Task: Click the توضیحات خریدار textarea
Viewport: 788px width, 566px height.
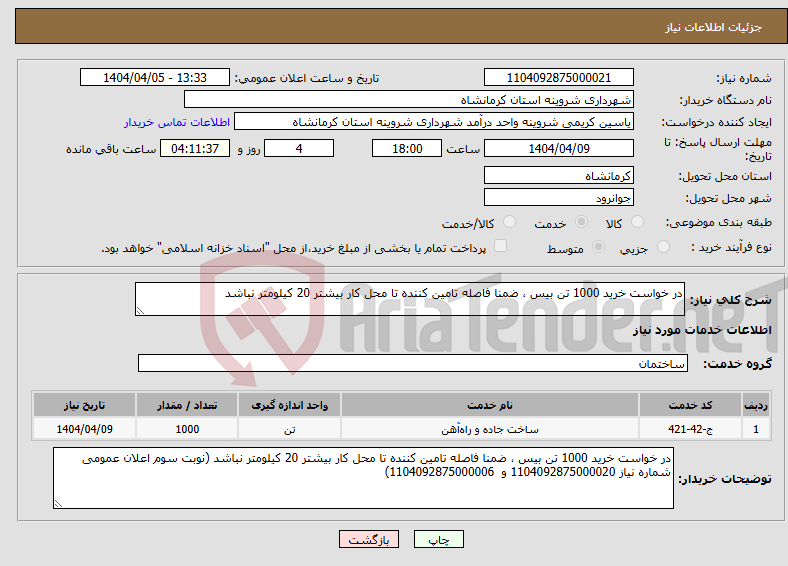Action: point(363,478)
